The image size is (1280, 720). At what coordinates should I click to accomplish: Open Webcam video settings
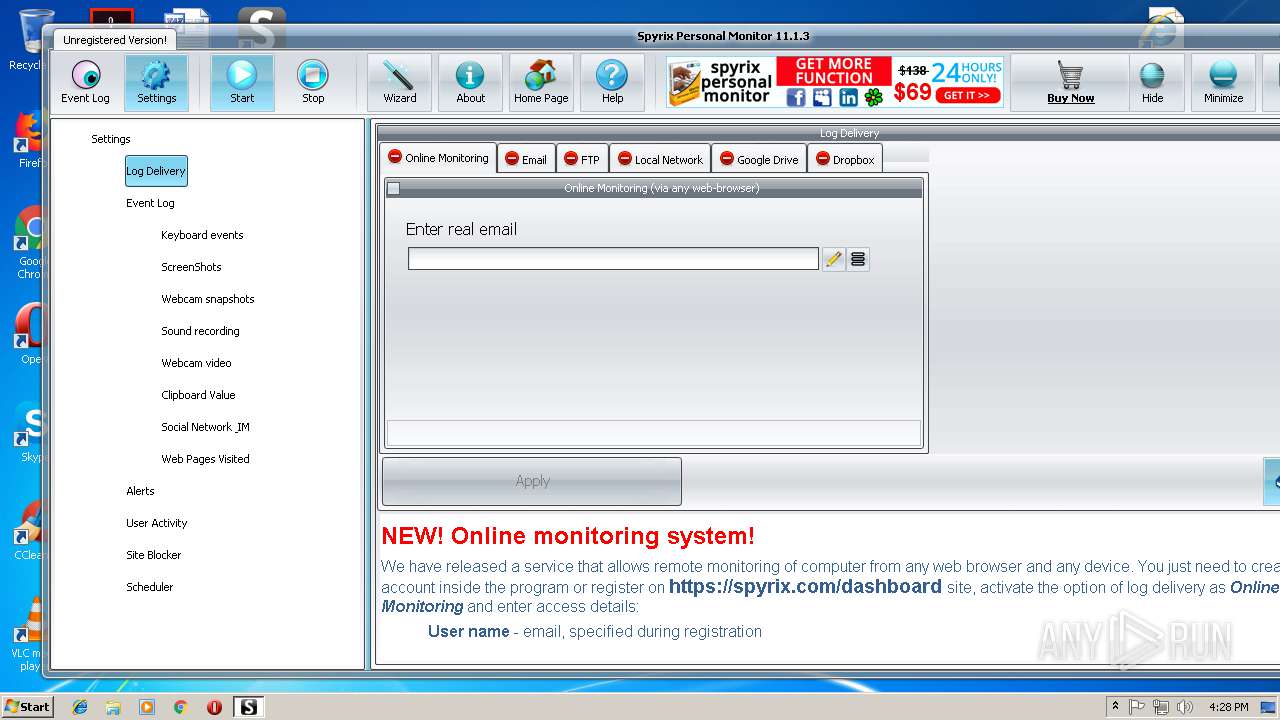[196, 363]
